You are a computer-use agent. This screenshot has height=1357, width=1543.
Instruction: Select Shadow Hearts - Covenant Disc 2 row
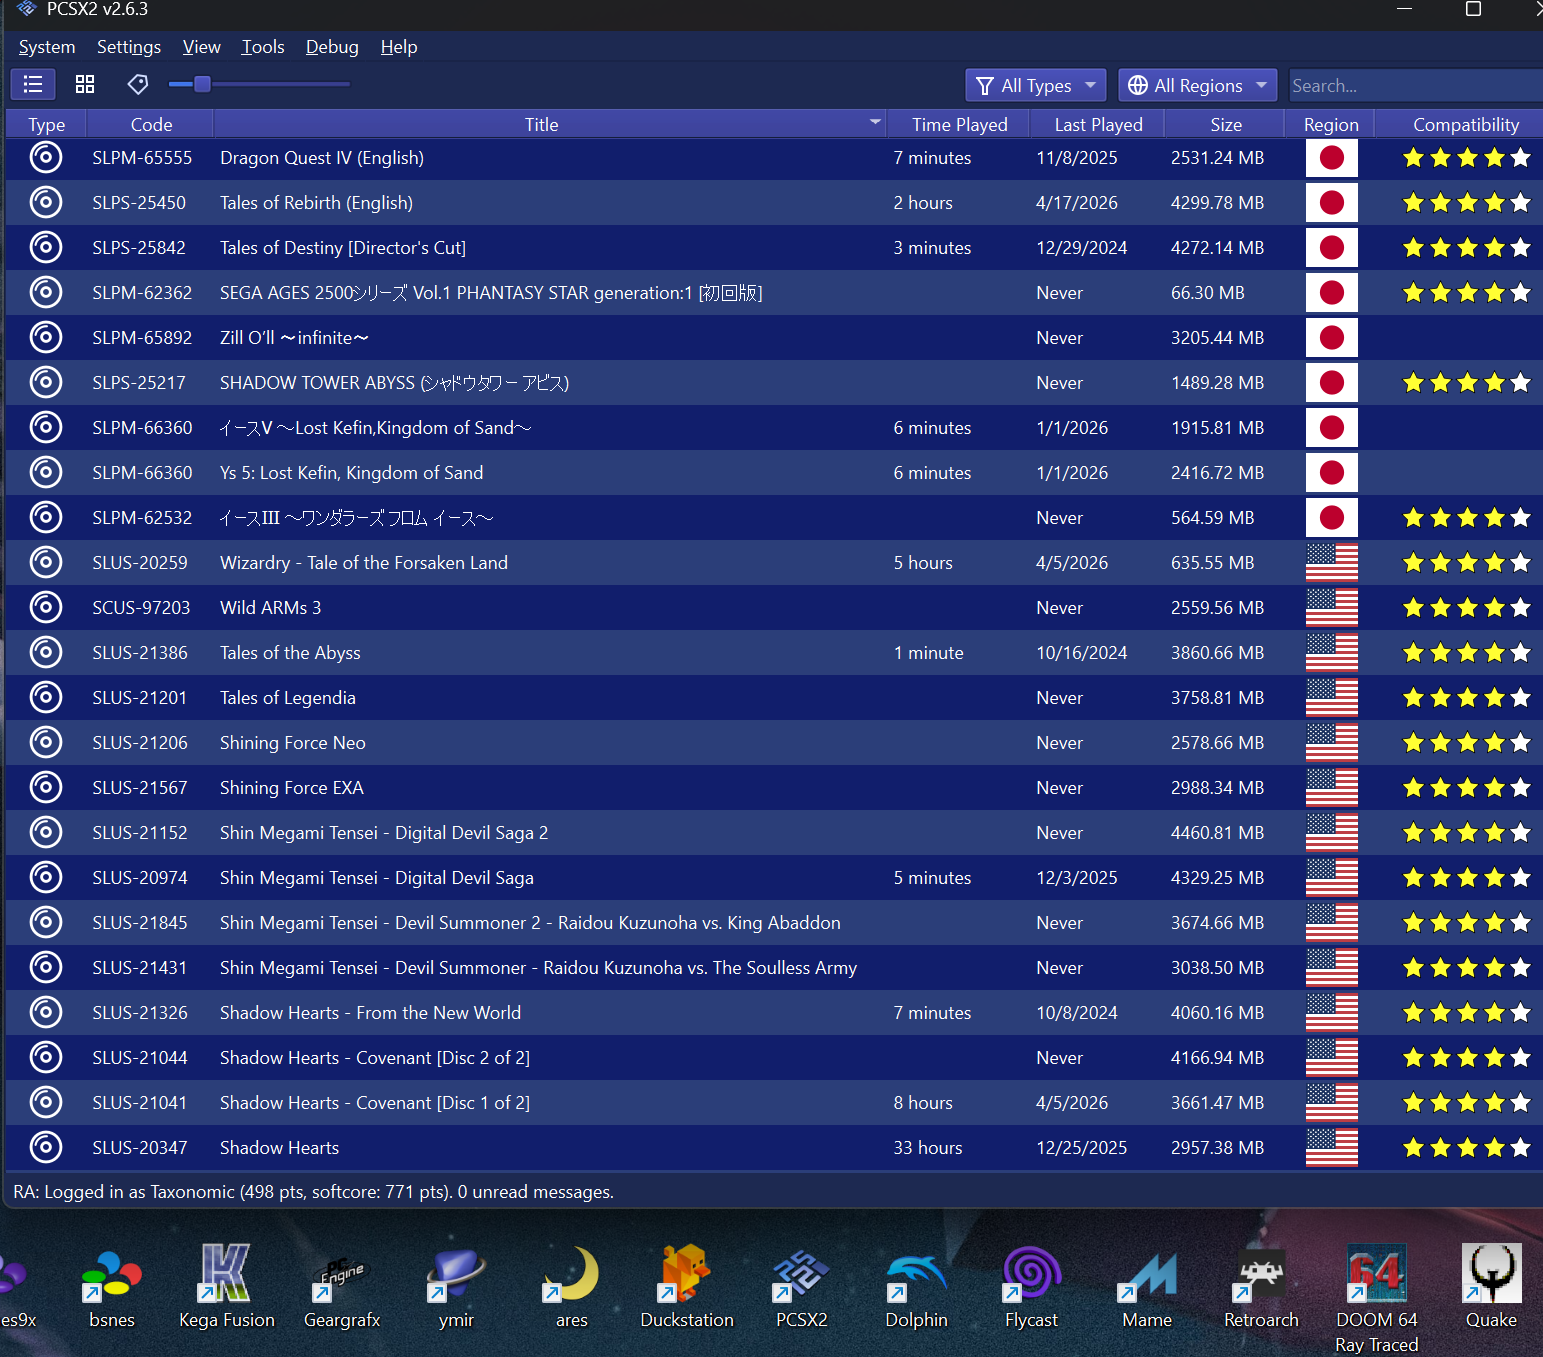[773, 1058]
